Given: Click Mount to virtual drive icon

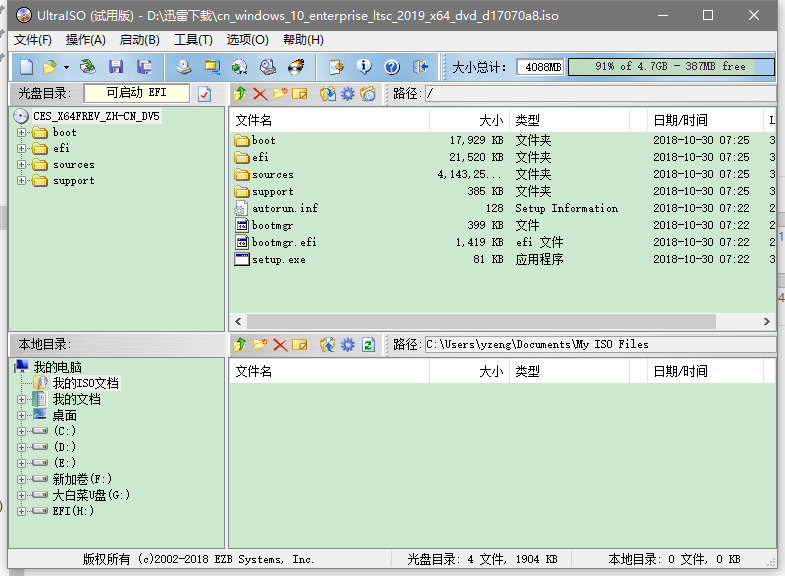Looking at the screenshot, I should [x=268, y=67].
